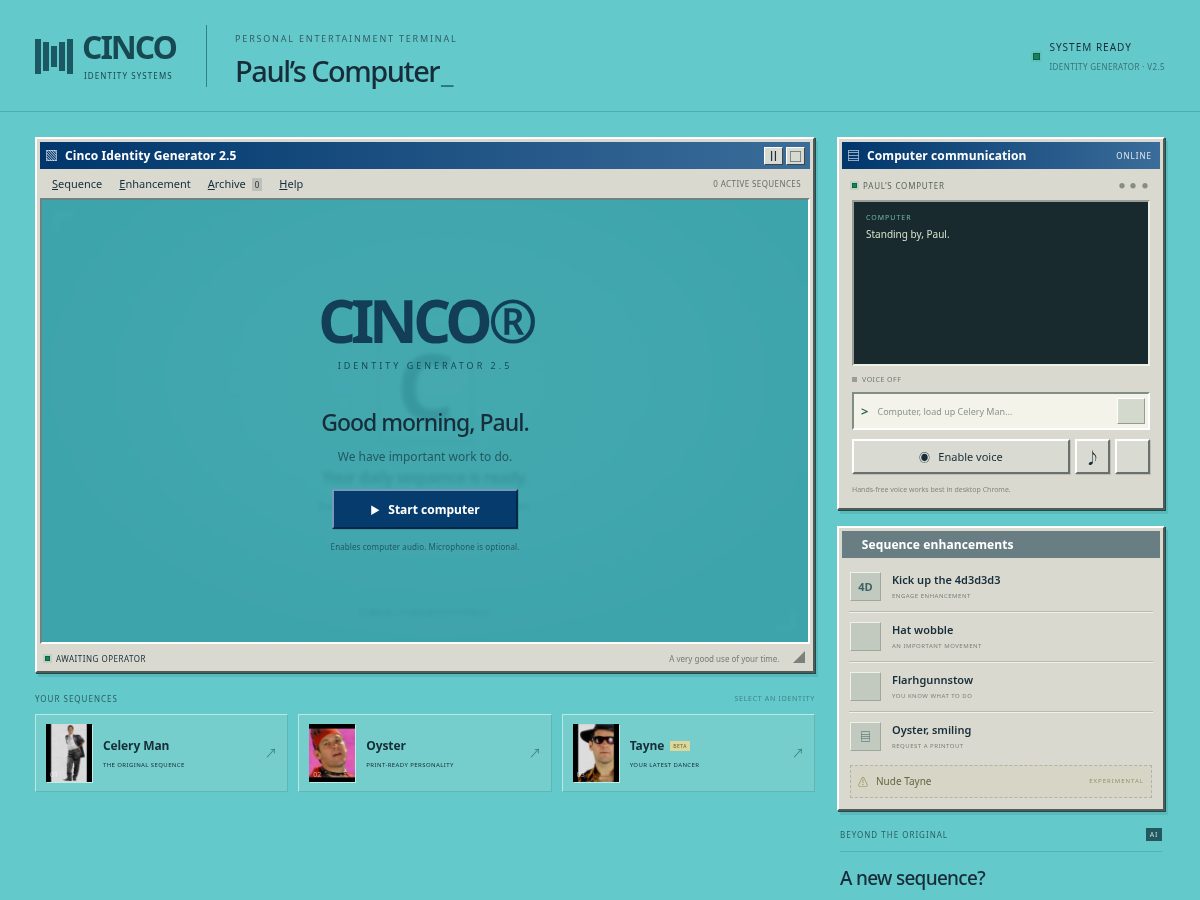Click the 'AWAITING OPERATOR' status text

101,659
